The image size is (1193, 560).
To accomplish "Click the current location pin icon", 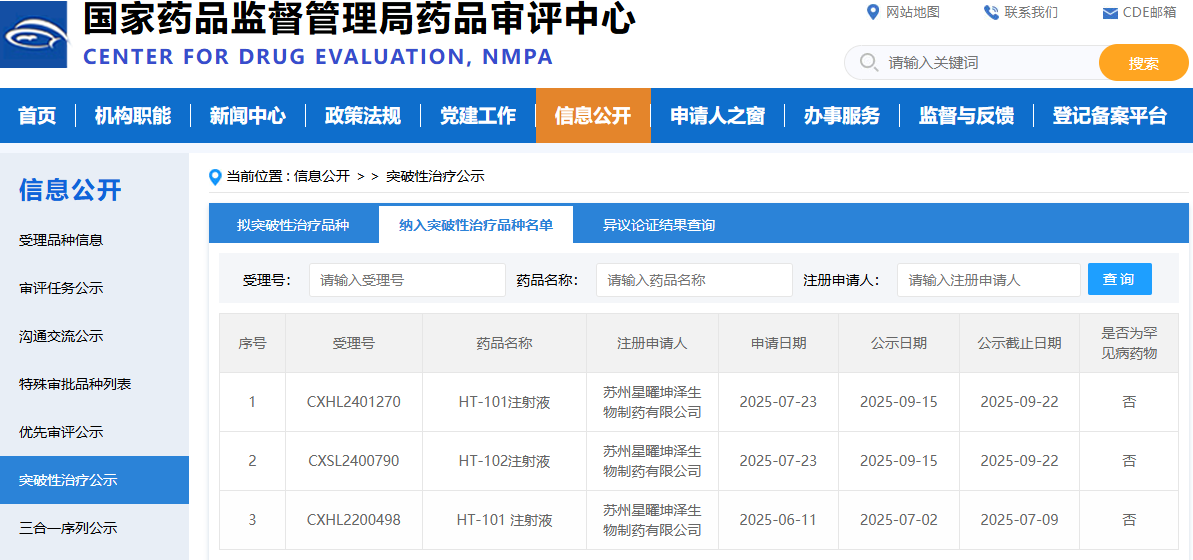I will coord(215,177).
